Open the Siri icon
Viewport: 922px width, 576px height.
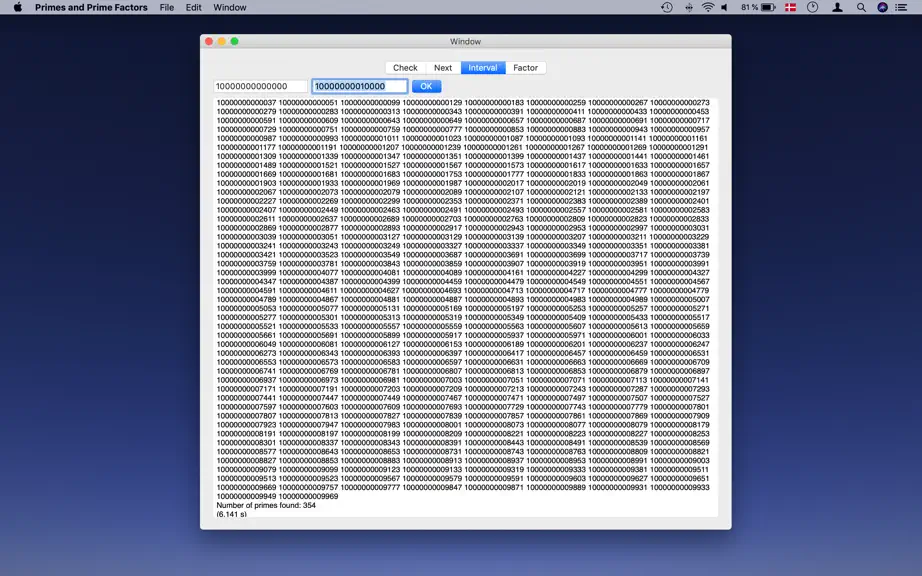point(882,7)
